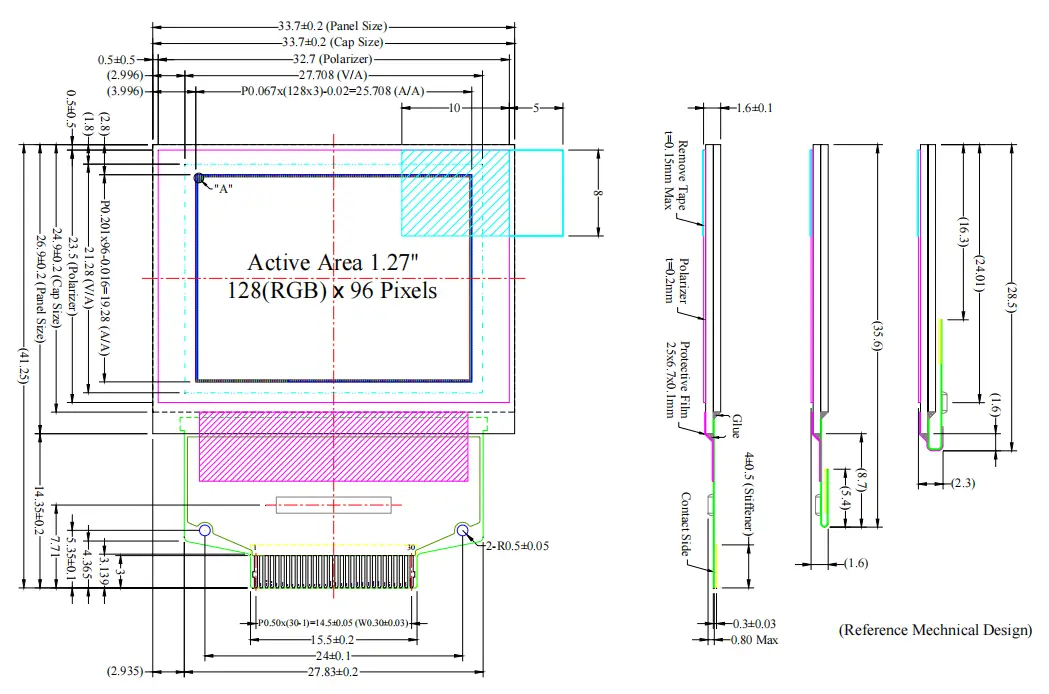Click the '(16.3)' vertical dimension
Image resolution: width=1049 pixels, height=694 pixels.
tap(963, 232)
